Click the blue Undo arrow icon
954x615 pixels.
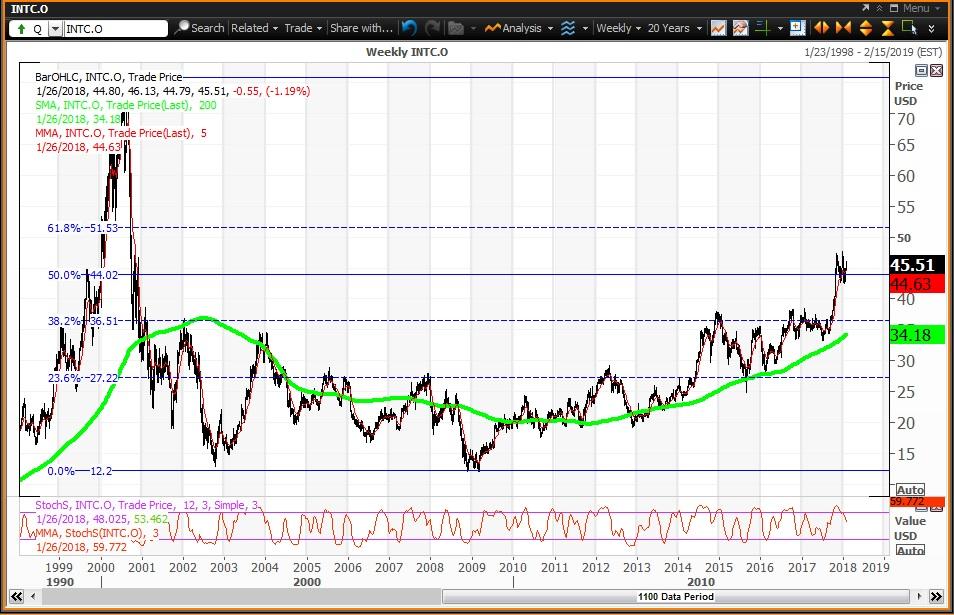pyautogui.click(x=410, y=28)
